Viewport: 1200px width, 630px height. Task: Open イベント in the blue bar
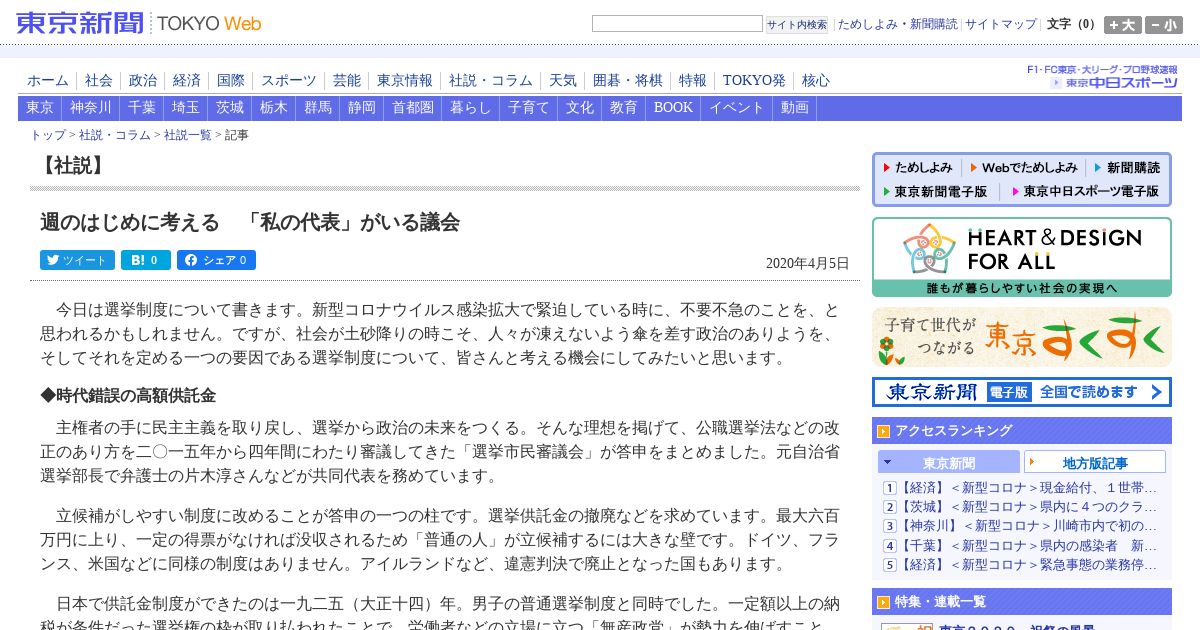click(x=737, y=108)
